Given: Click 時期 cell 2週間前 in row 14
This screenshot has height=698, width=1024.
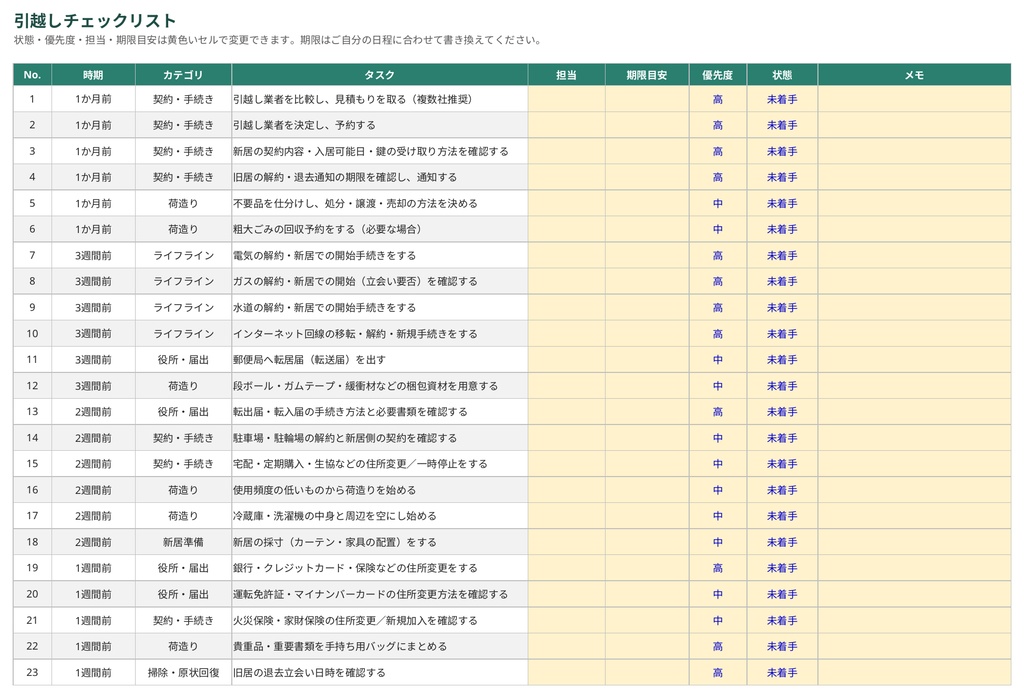Looking at the screenshot, I should pos(93,438).
